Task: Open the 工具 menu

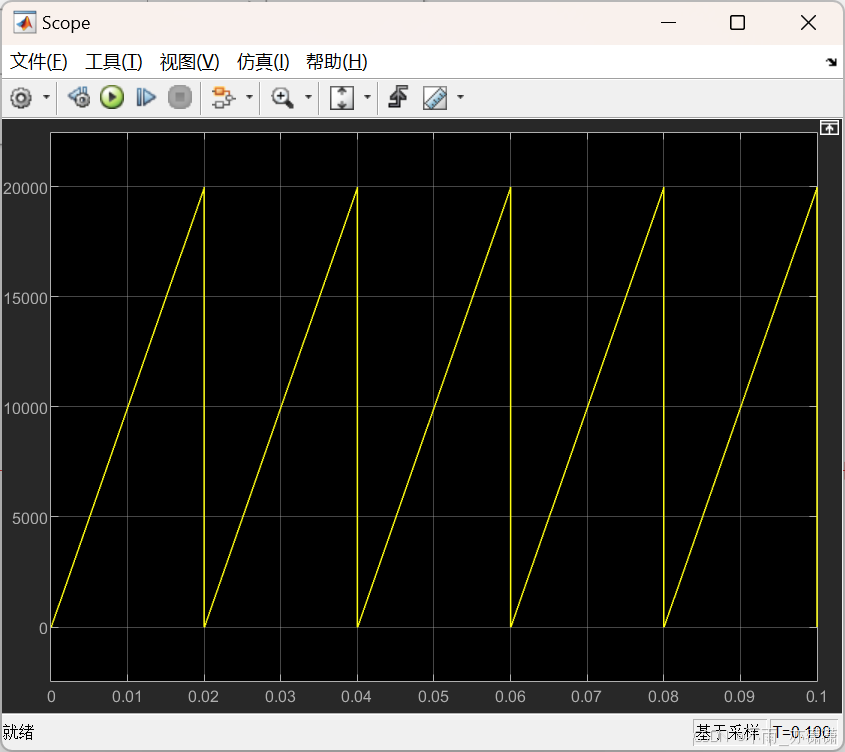Action: tap(113, 61)
